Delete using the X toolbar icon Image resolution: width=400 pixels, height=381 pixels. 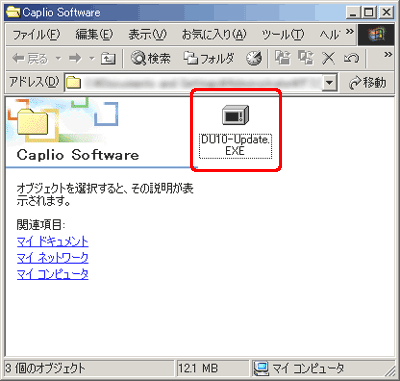pos(328,59)
